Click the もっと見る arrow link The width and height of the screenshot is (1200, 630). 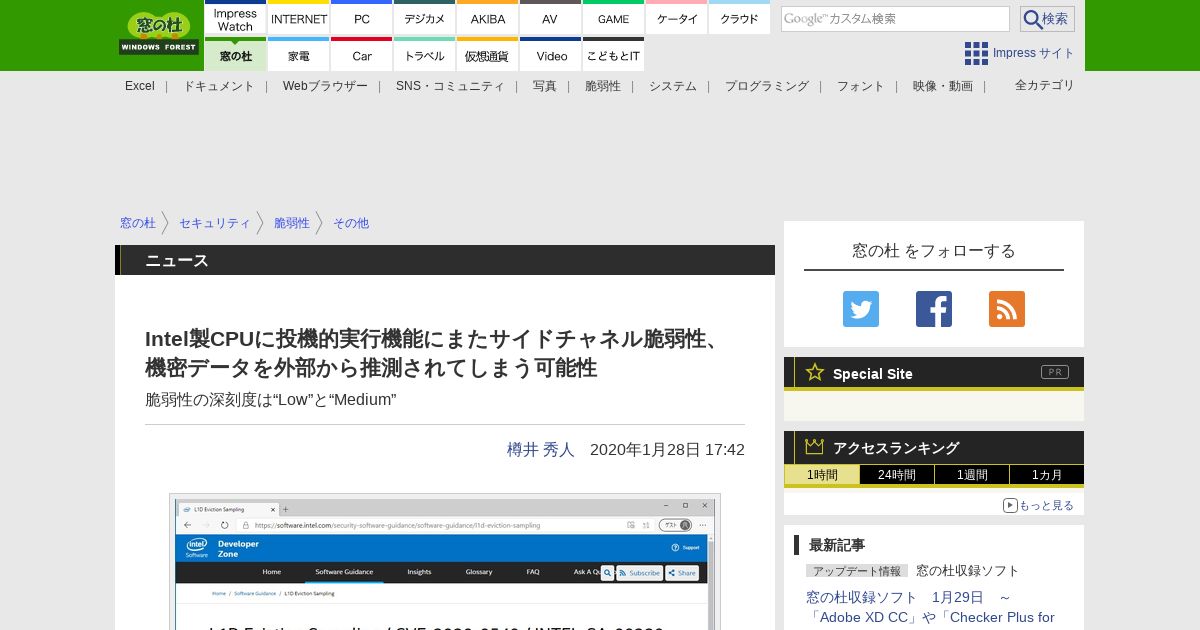point(1038,505)
